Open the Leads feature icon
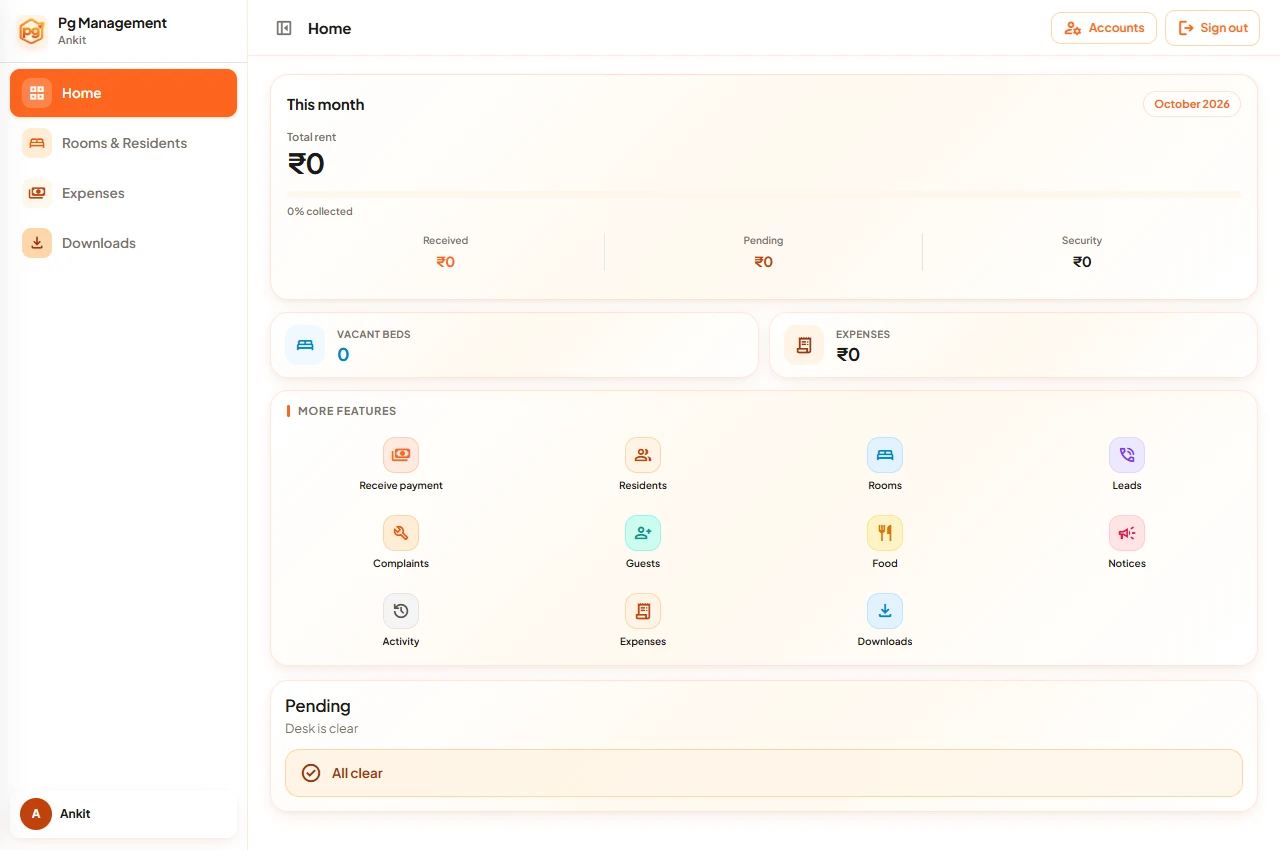Screen dimensions: 1280x850 point(1127,455)
